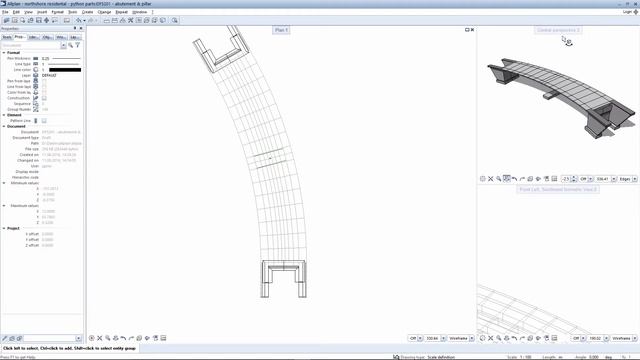Click previous view arrow in Plan 1 toolbar
Viewport: 640px width, 360px height.
click(123, 338)
